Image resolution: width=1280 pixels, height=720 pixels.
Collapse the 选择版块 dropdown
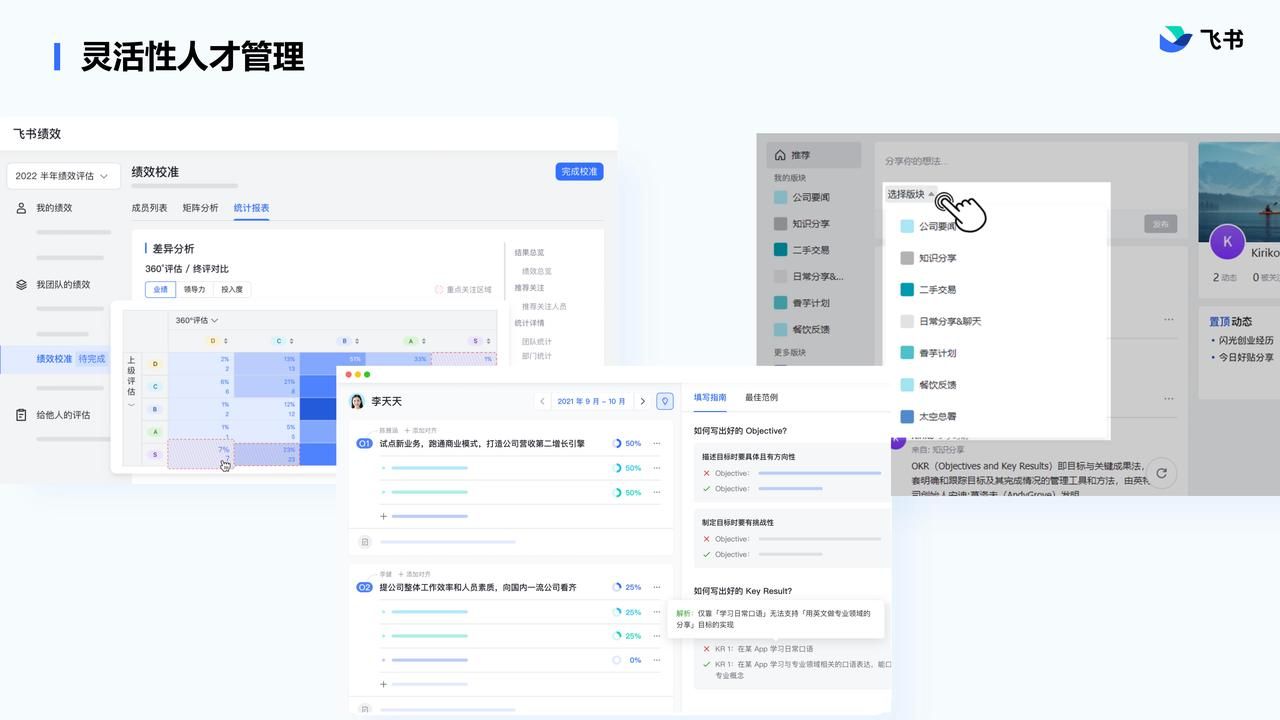pos(911,194)
